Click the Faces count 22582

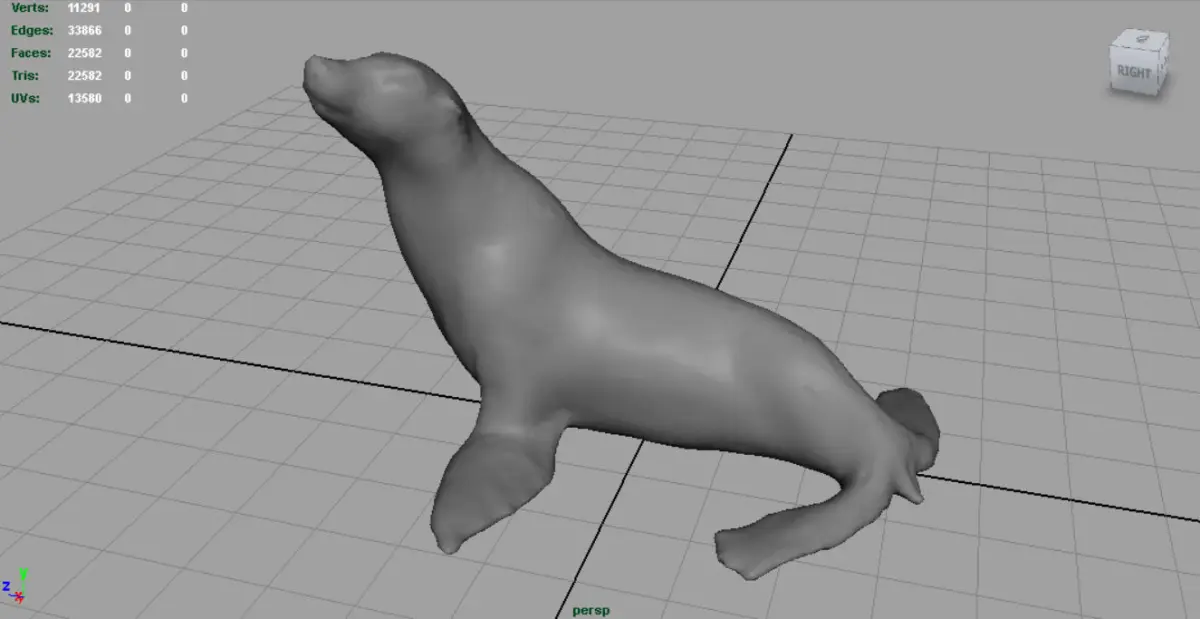[85, 53]
